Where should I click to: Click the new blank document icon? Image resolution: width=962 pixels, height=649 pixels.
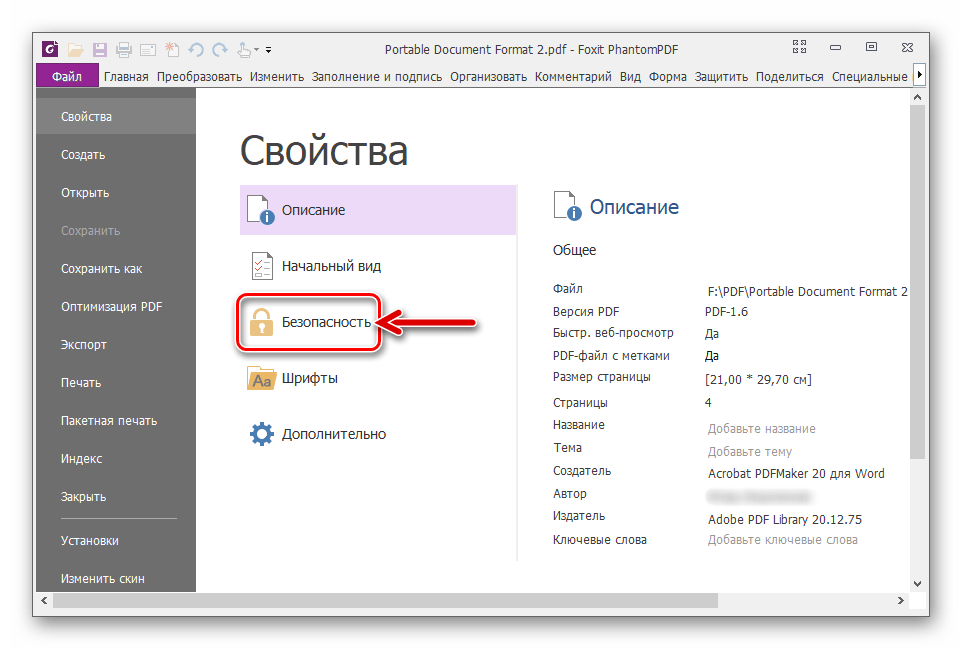[x=172, y=49]
